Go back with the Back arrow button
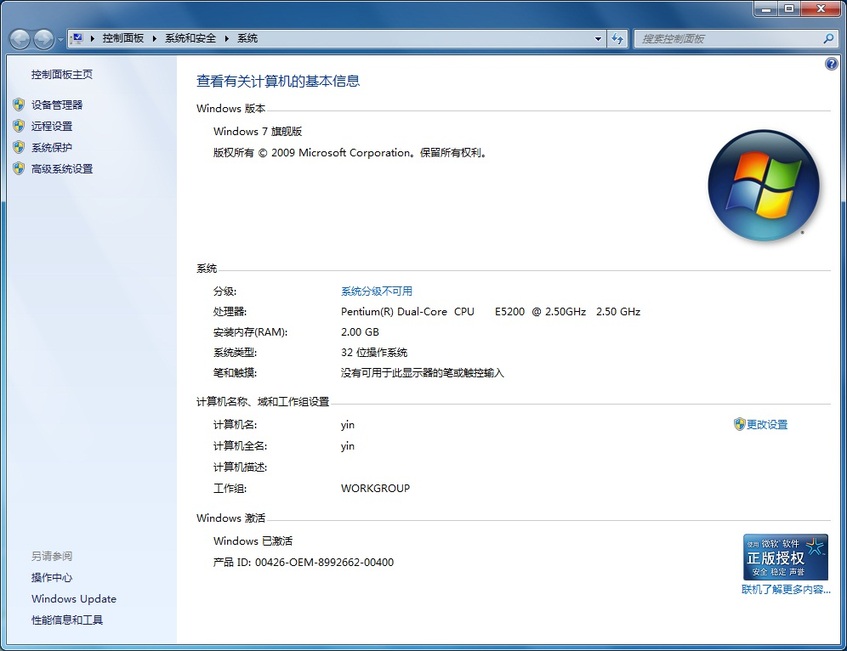The height and width of the screenshot is (651, 847). (x=20, y=39)
